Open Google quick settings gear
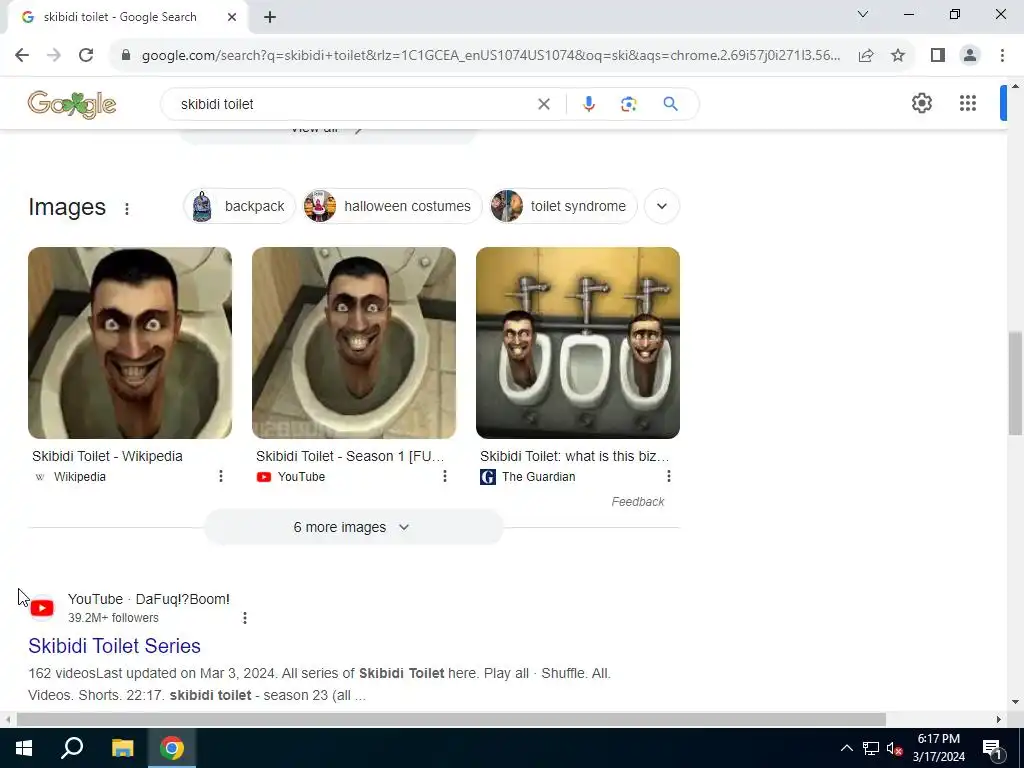Screen dimensions: 1024x768 point(921,103)
